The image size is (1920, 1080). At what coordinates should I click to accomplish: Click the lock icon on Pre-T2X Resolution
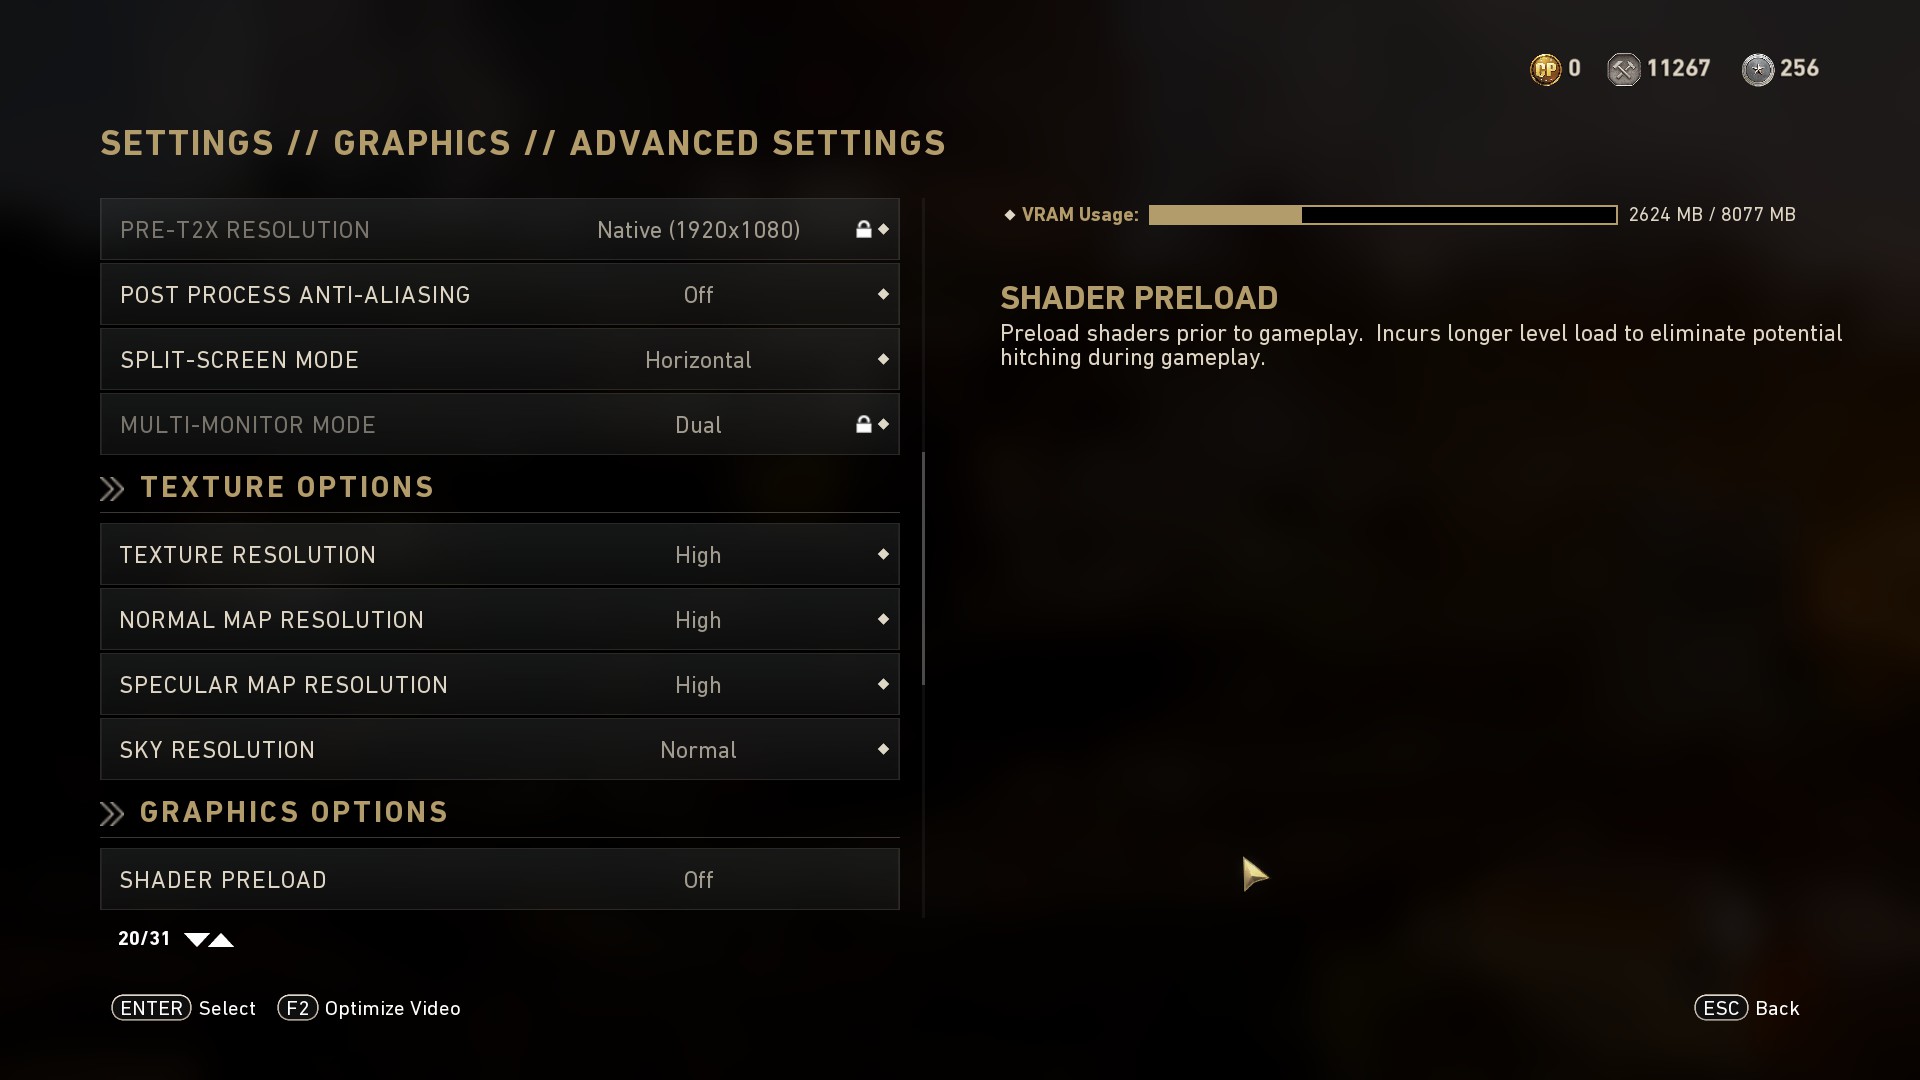tap(863, 229)
